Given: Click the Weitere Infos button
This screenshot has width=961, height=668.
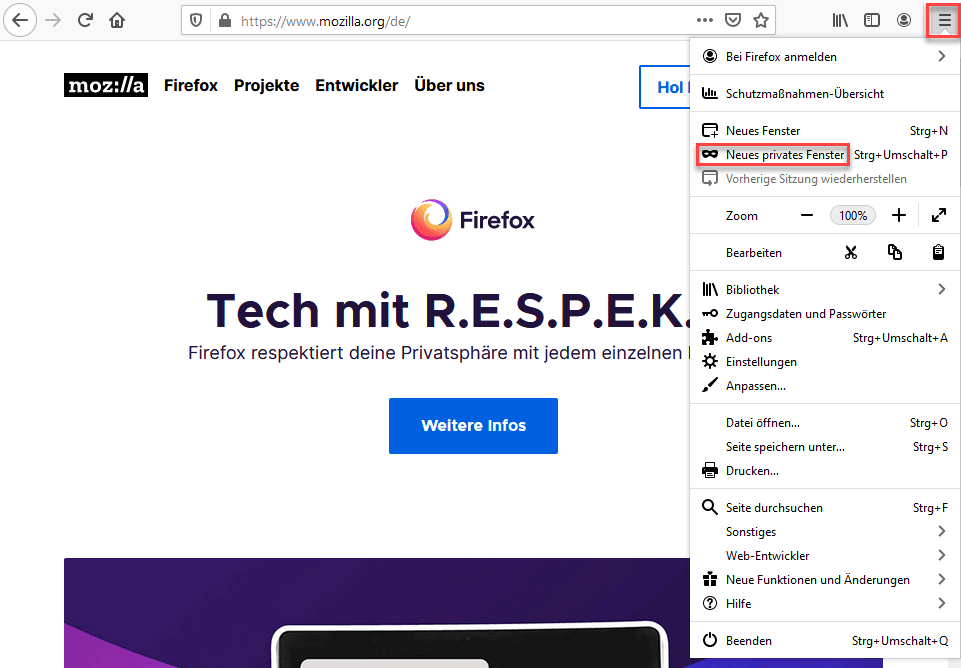Looking at the screenshot, I should pos(473,426).
